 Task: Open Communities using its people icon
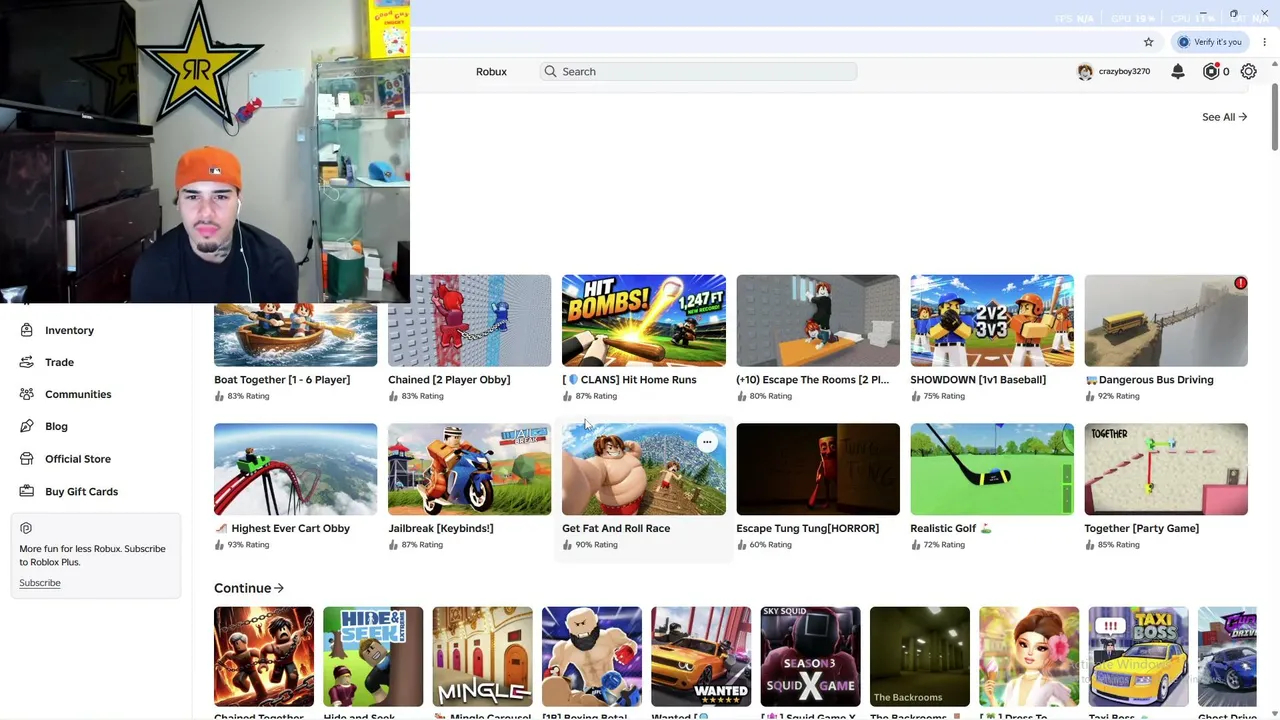[x=26, y=394]
